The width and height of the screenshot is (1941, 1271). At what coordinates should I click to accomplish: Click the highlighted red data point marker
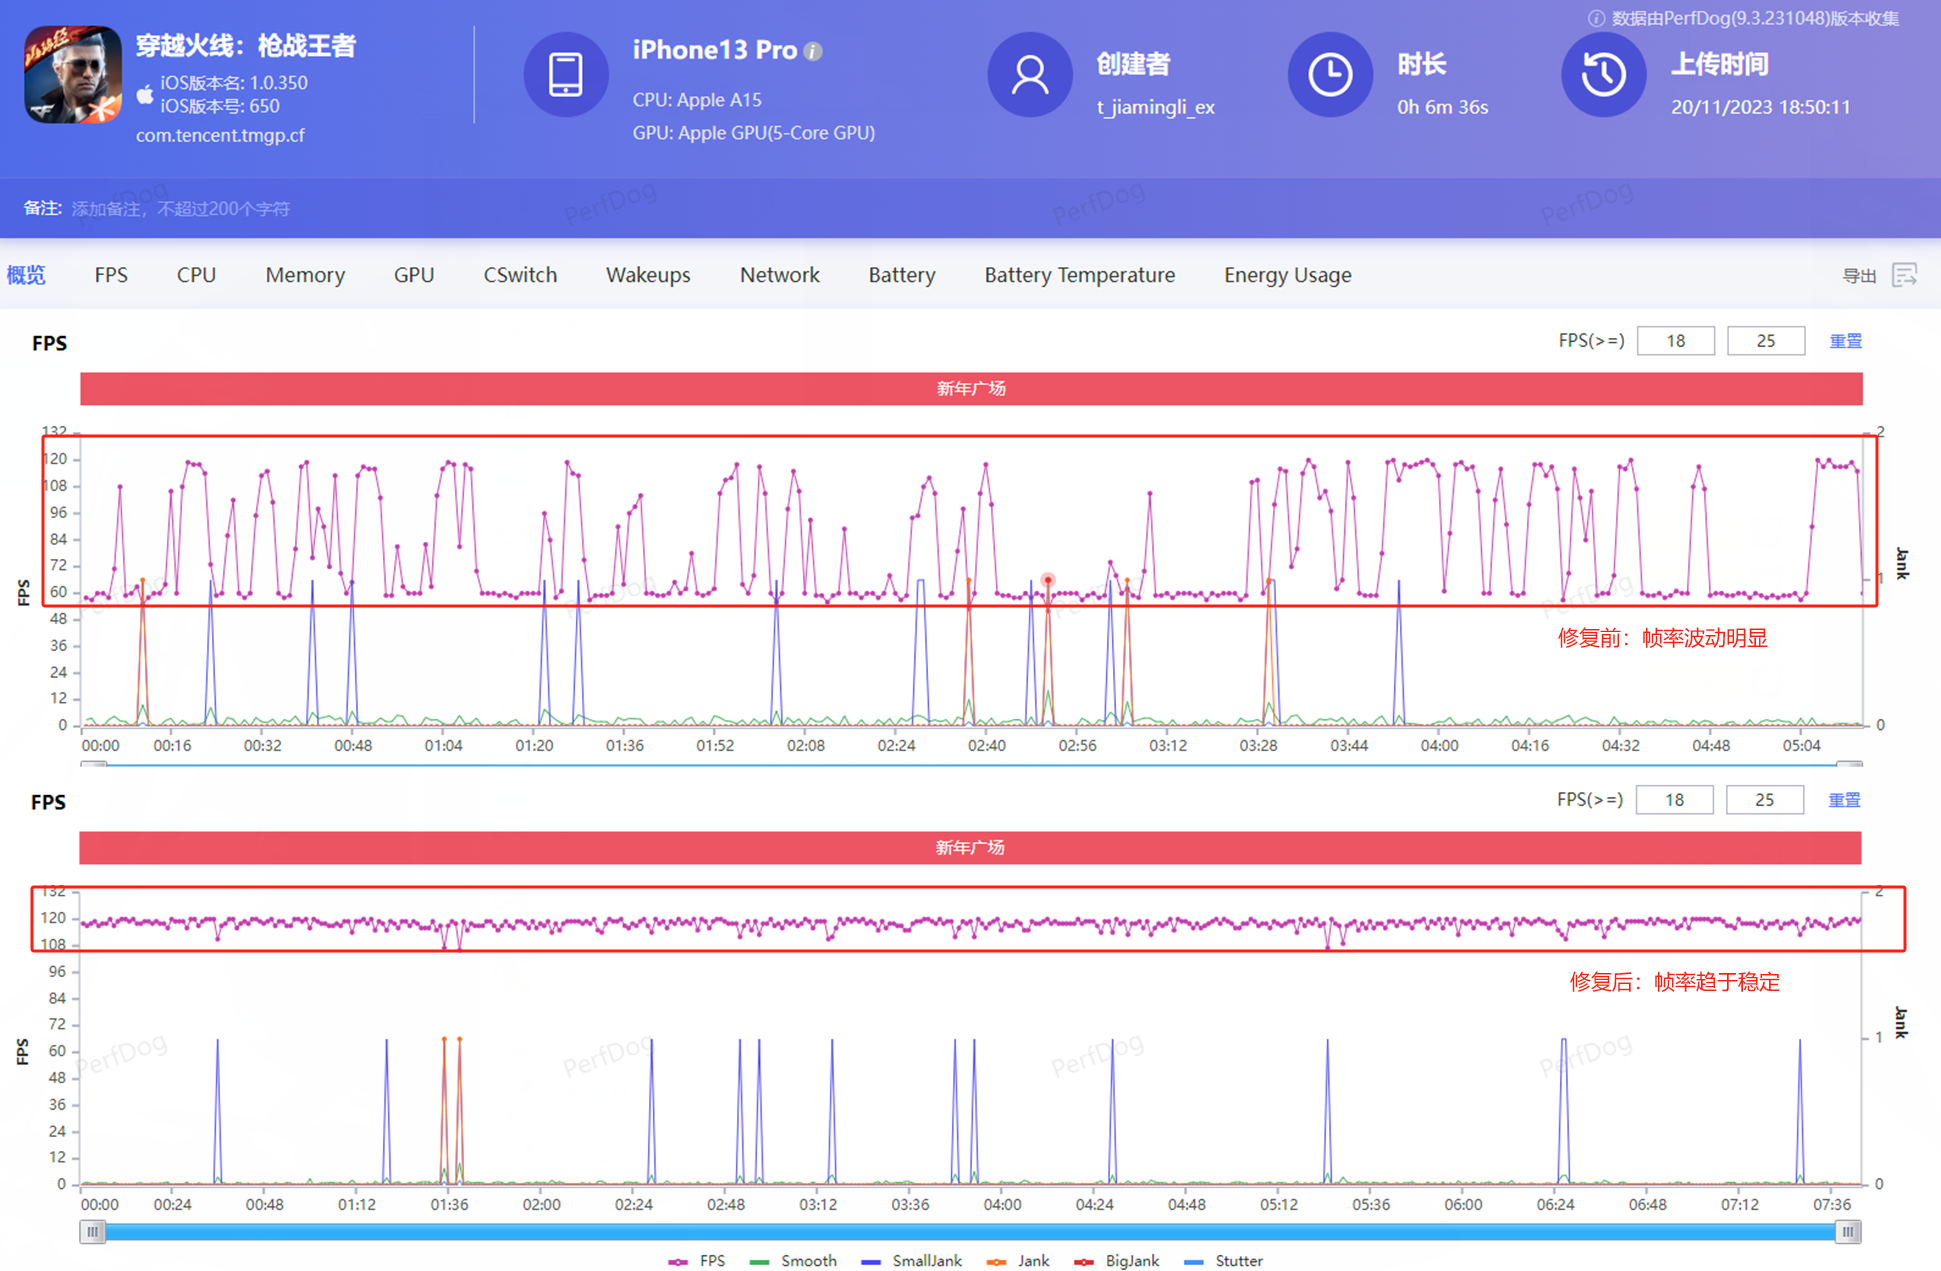(1048, 580)
